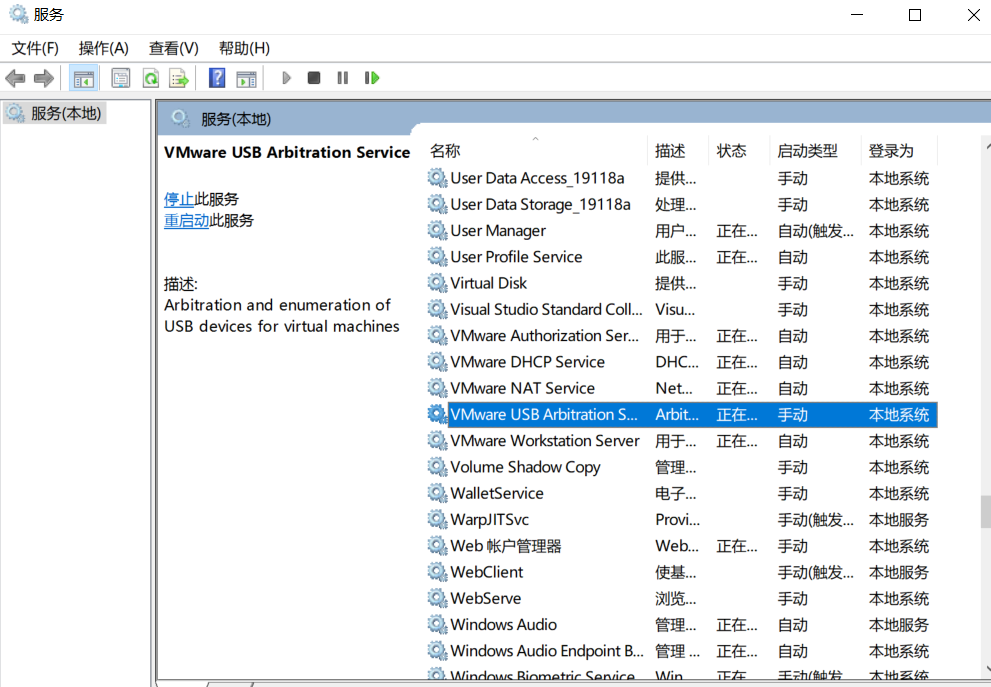Click the Forward arrow toolbar icon
991x687 pixels.
click(44, 78)
